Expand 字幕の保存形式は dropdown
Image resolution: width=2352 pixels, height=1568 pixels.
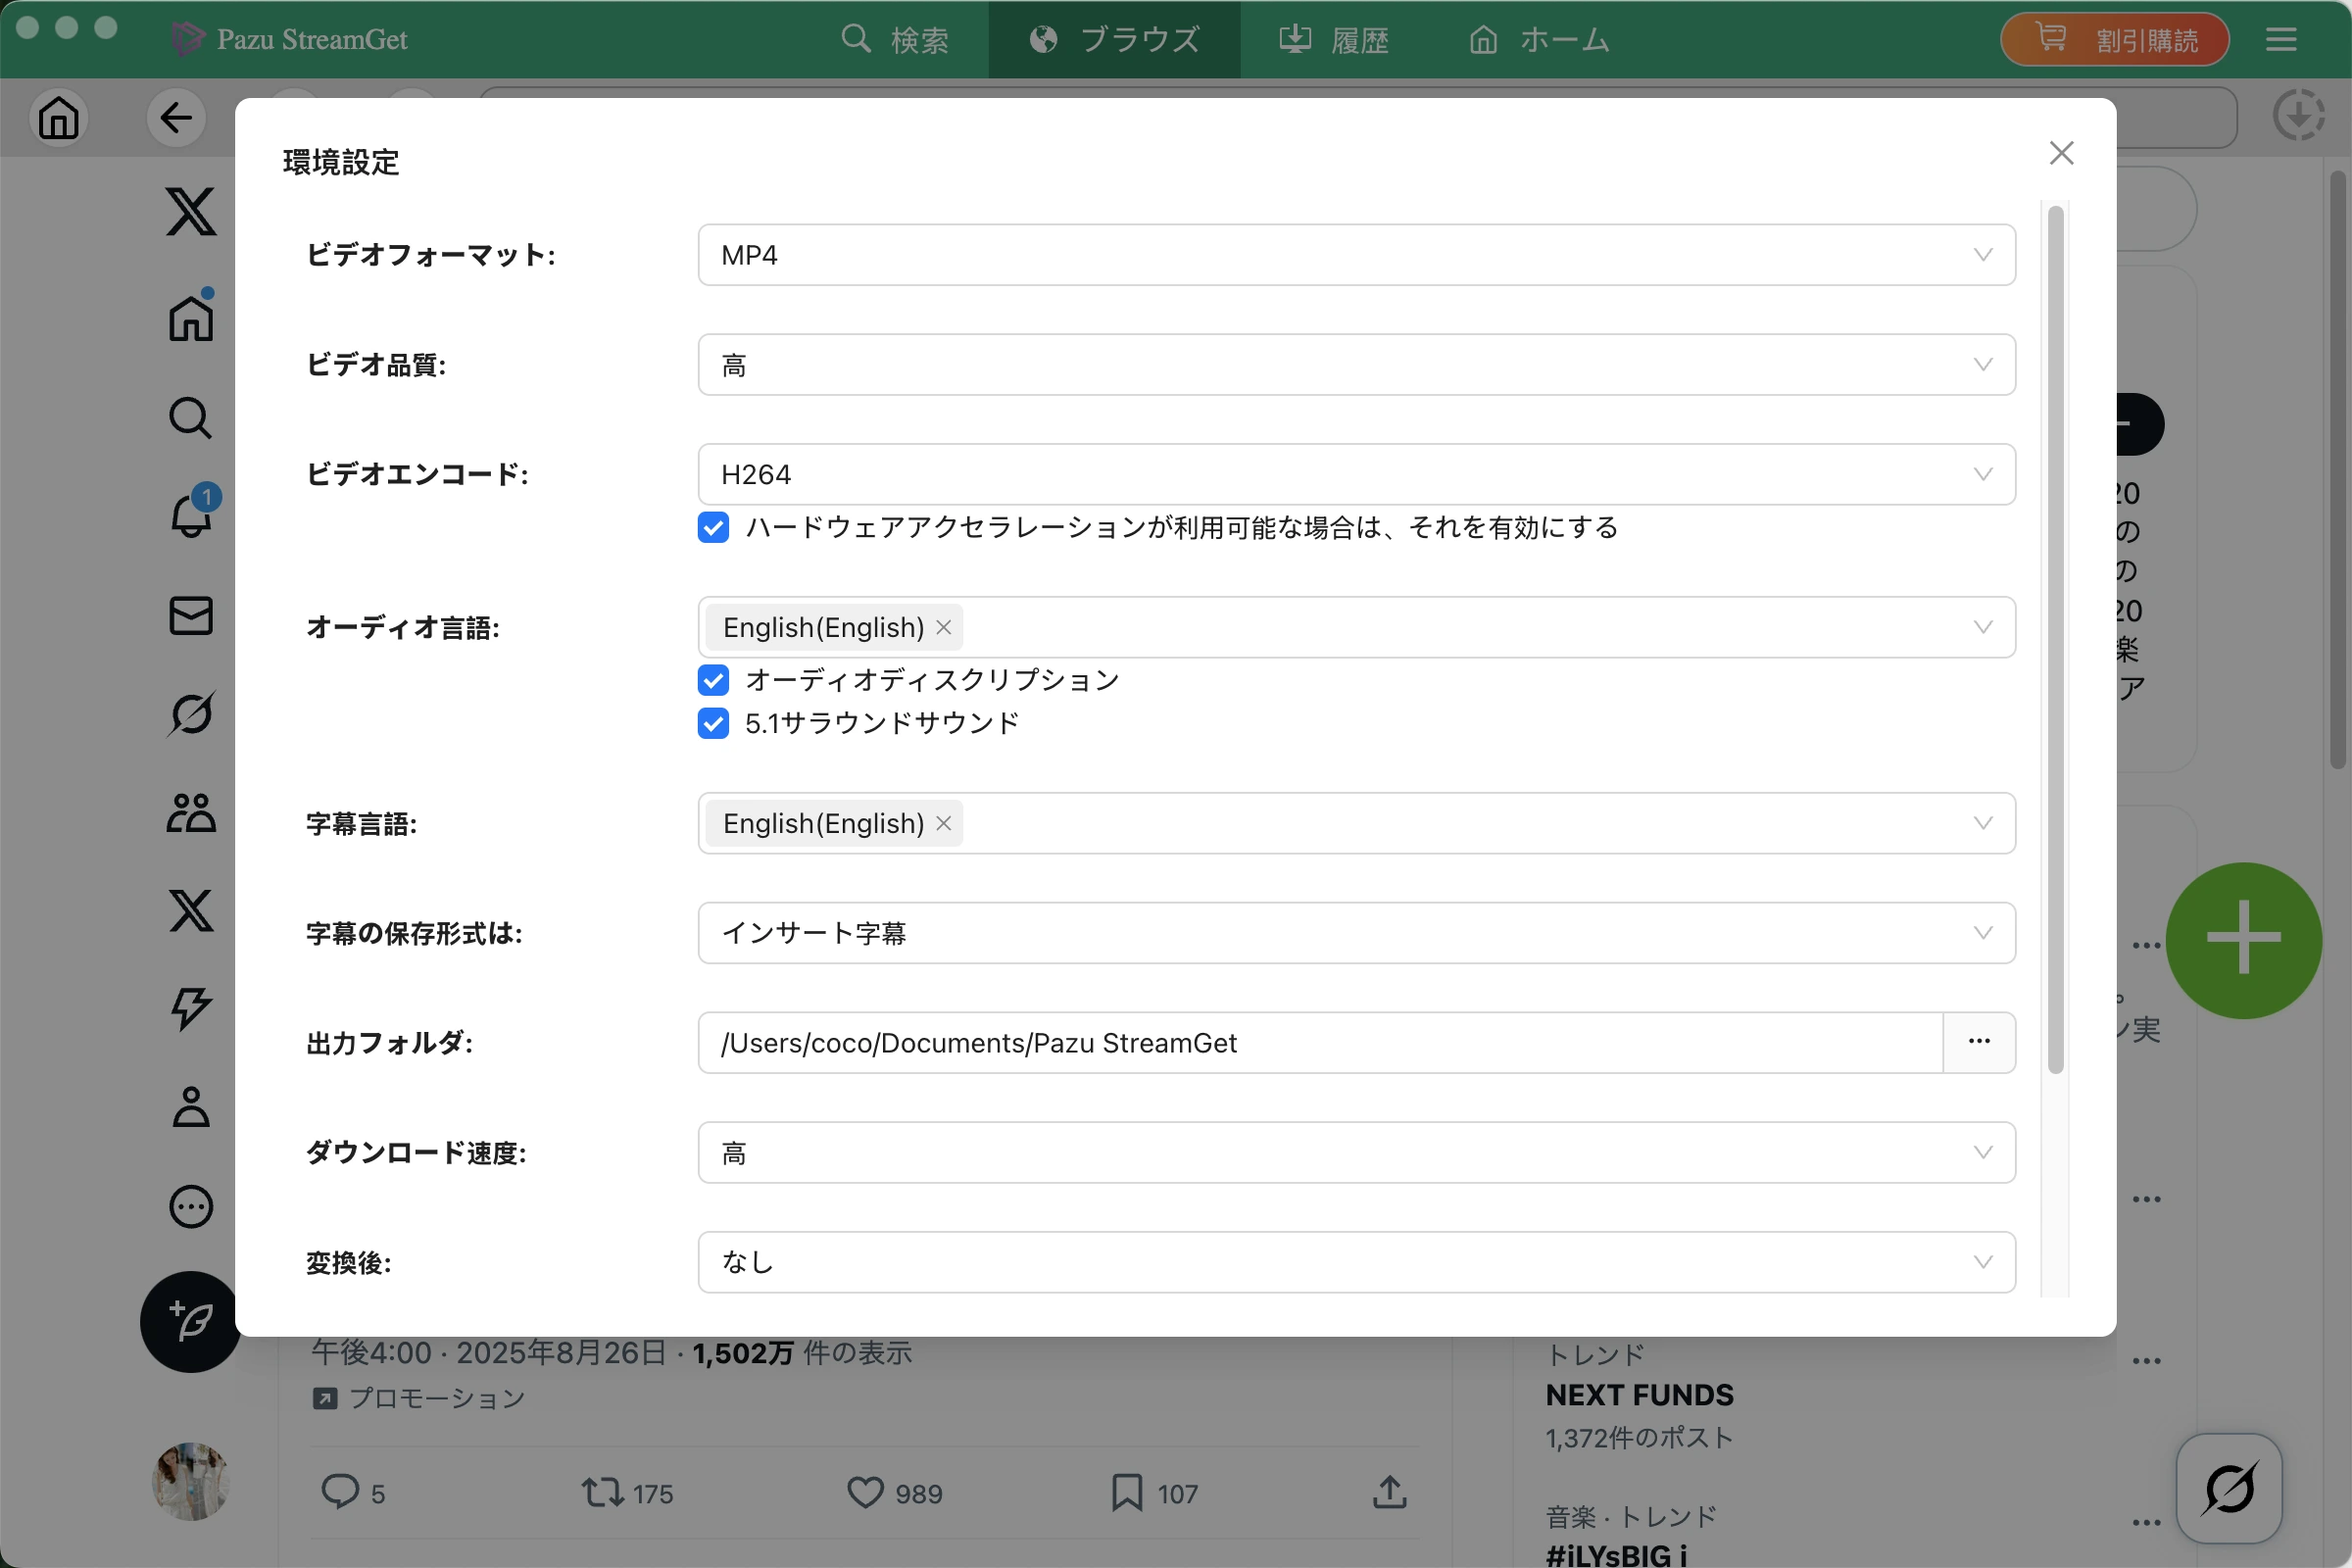[1356, 933]
